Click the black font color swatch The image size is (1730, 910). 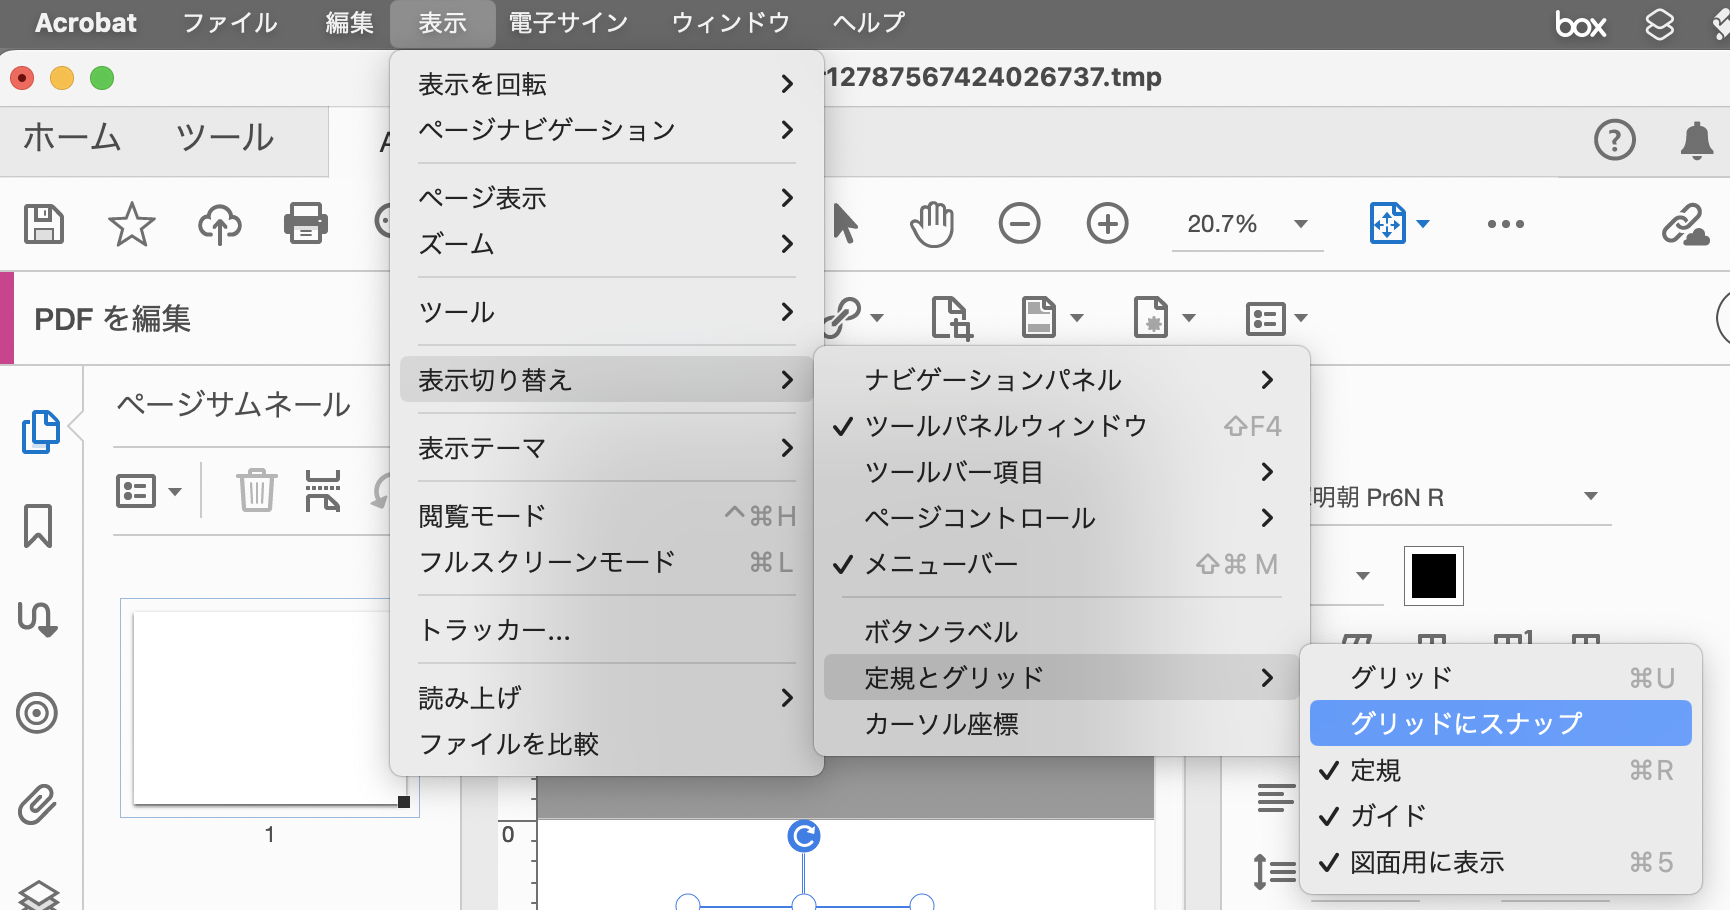(1433, 576)
